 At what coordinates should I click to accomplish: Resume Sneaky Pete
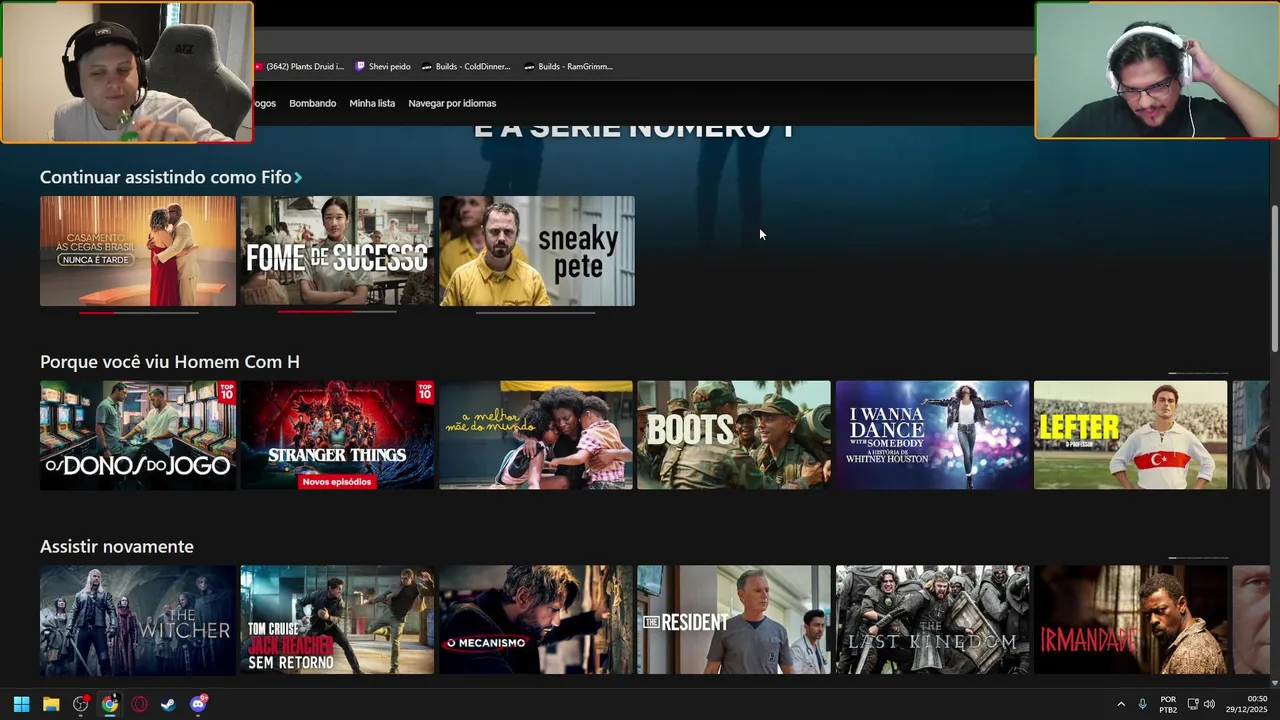click(x=537, y=251)
